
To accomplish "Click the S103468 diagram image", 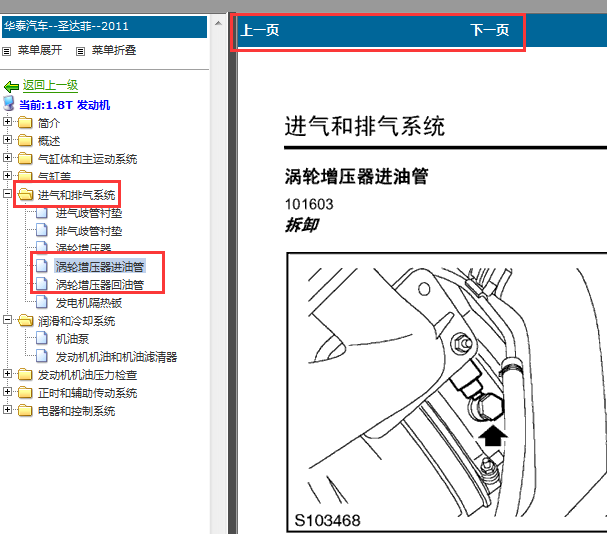I will tap(447, 393).
